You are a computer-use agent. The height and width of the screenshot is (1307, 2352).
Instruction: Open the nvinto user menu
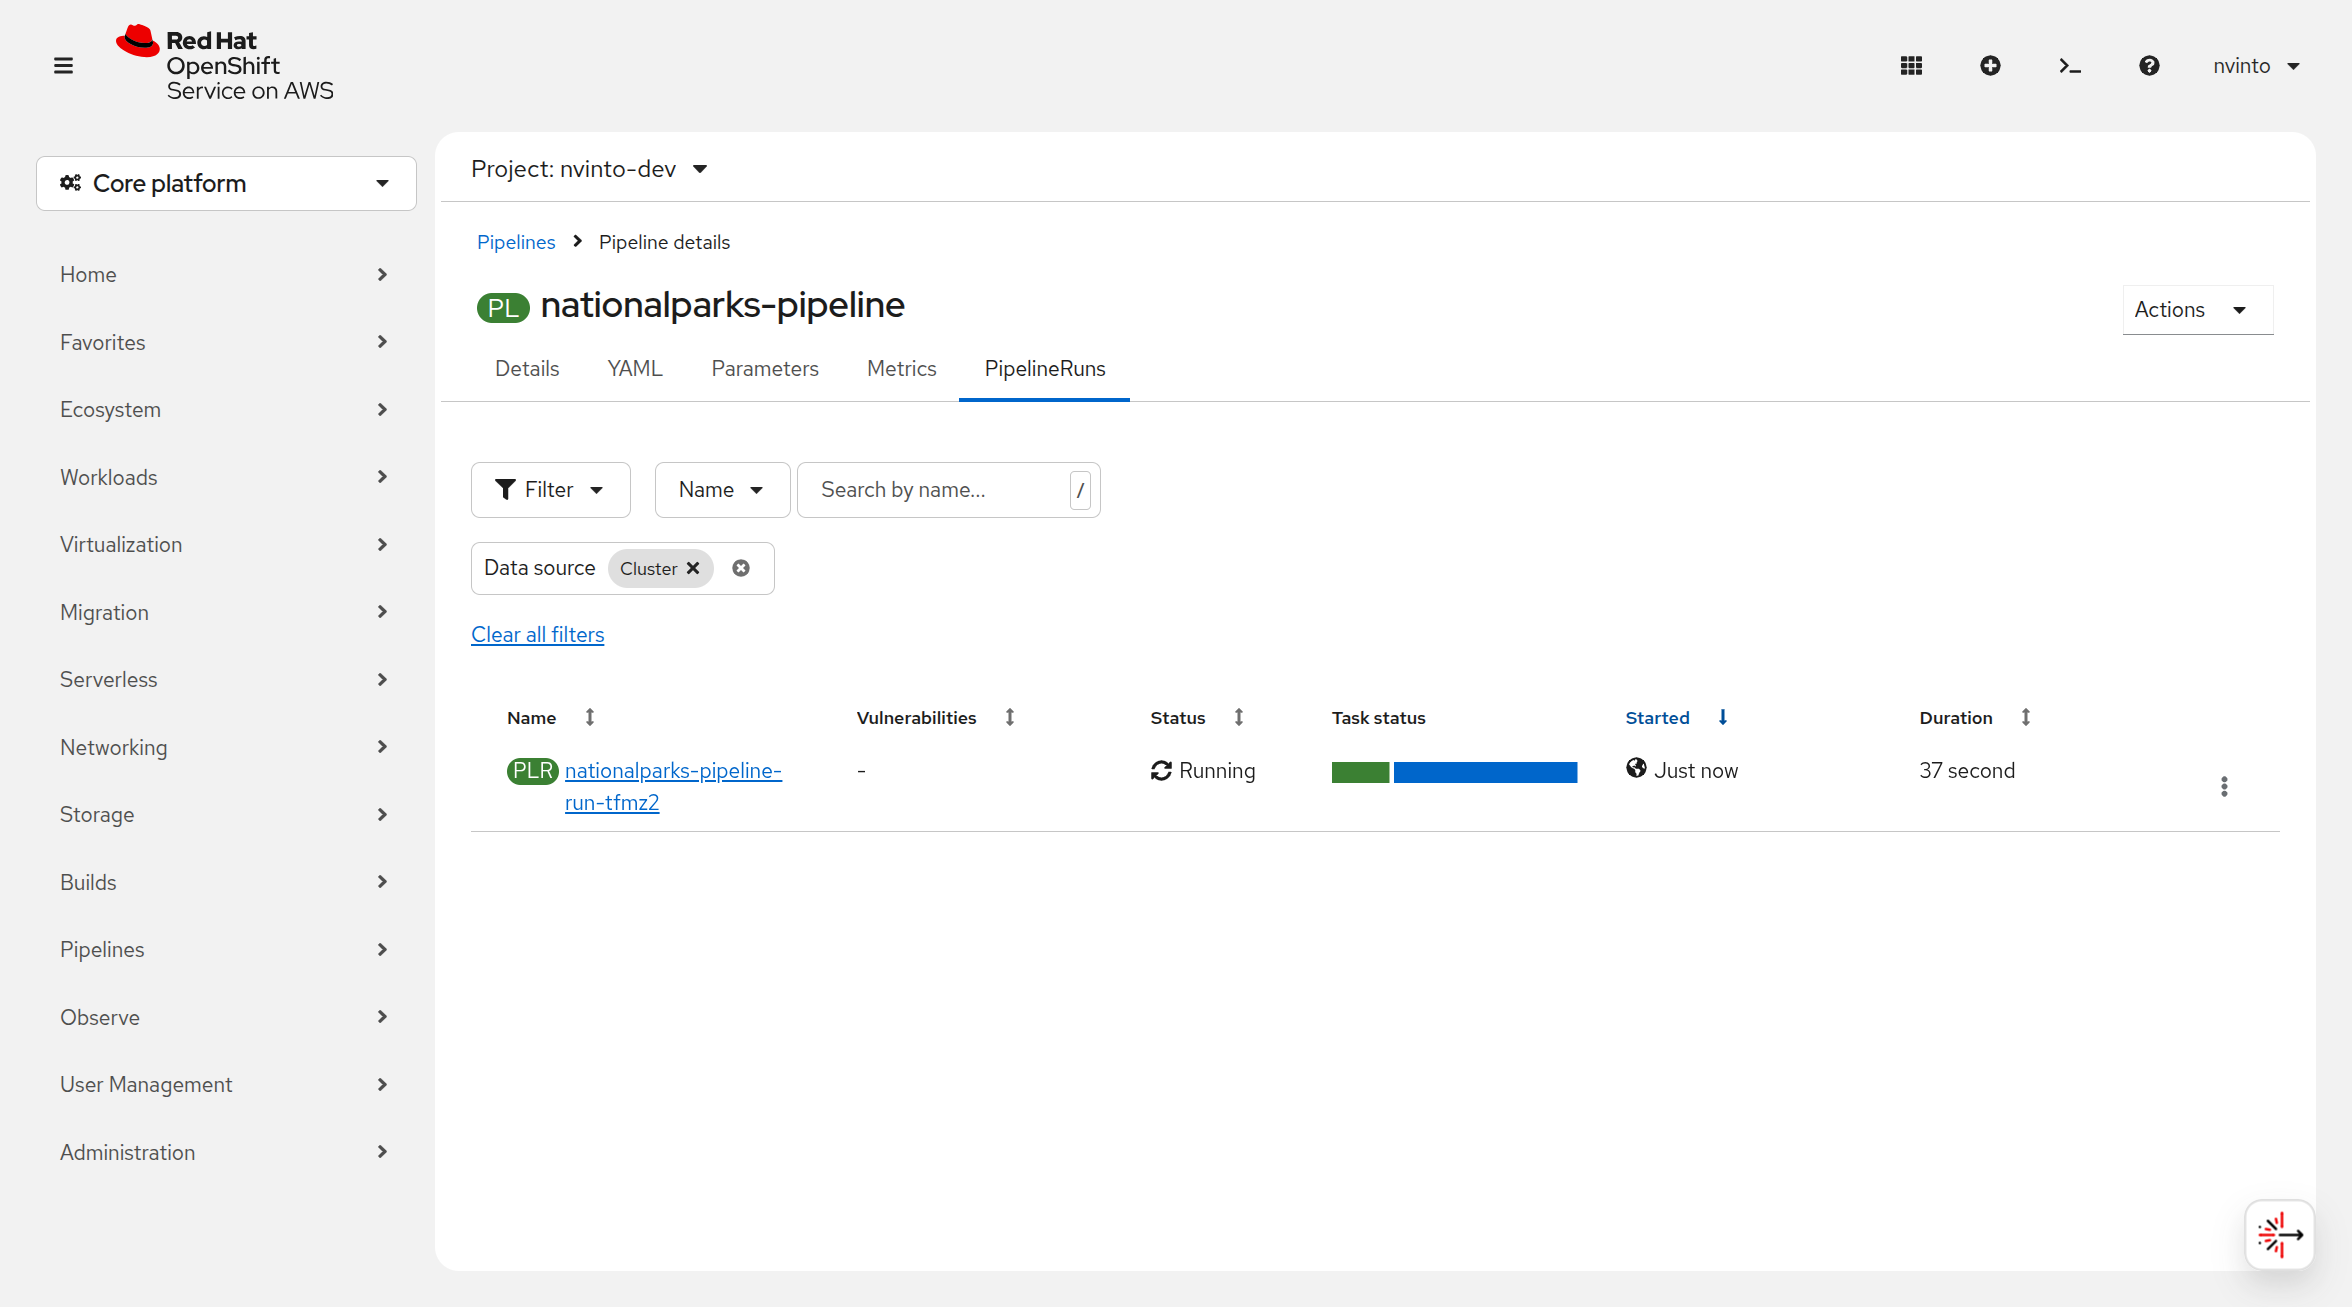point(2256,66)
